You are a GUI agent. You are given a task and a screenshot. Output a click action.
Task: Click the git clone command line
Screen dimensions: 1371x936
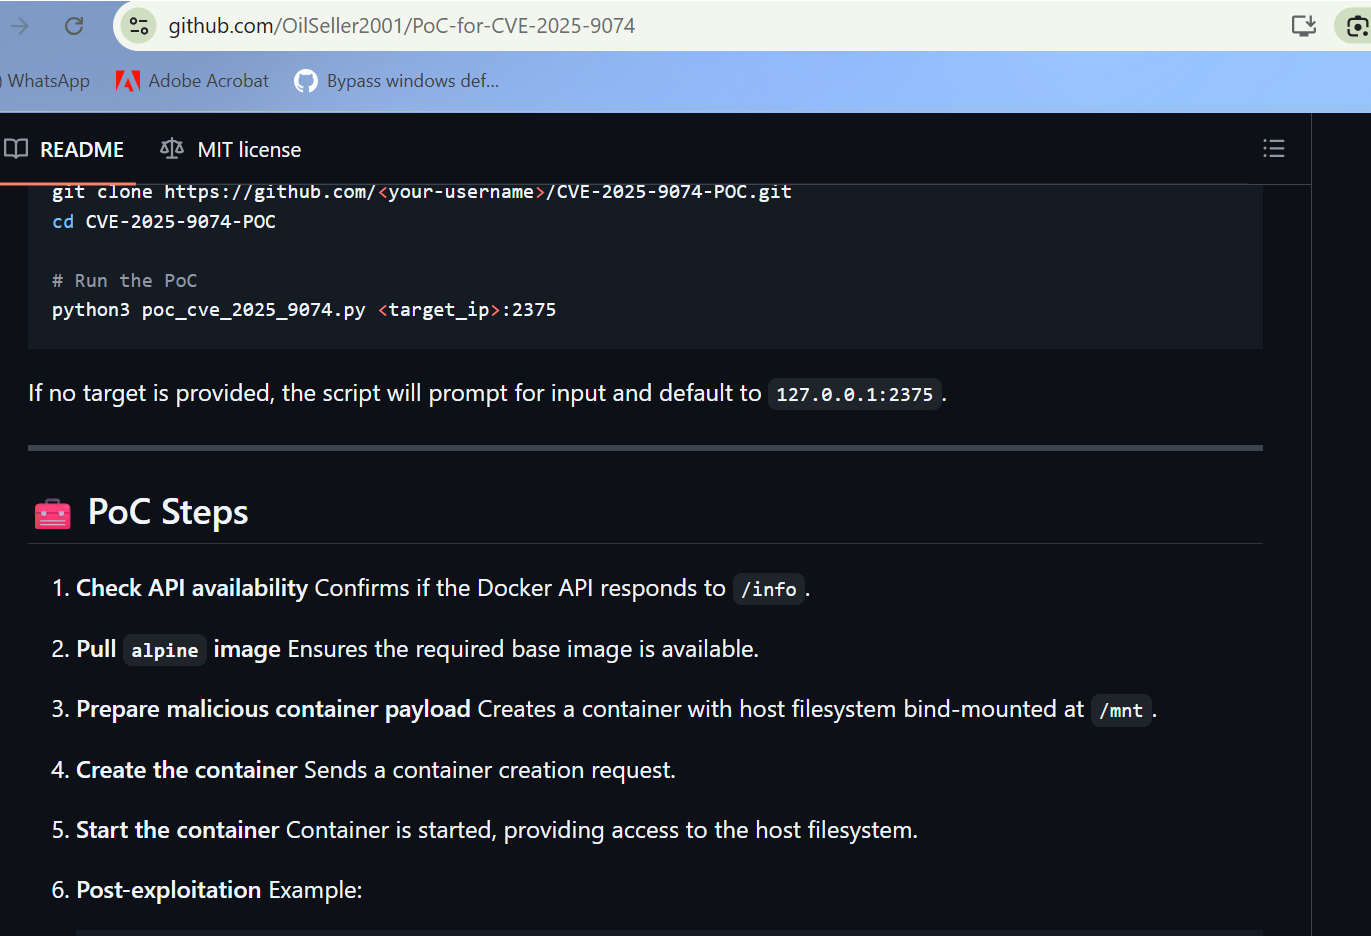click(x=422, y=191)
